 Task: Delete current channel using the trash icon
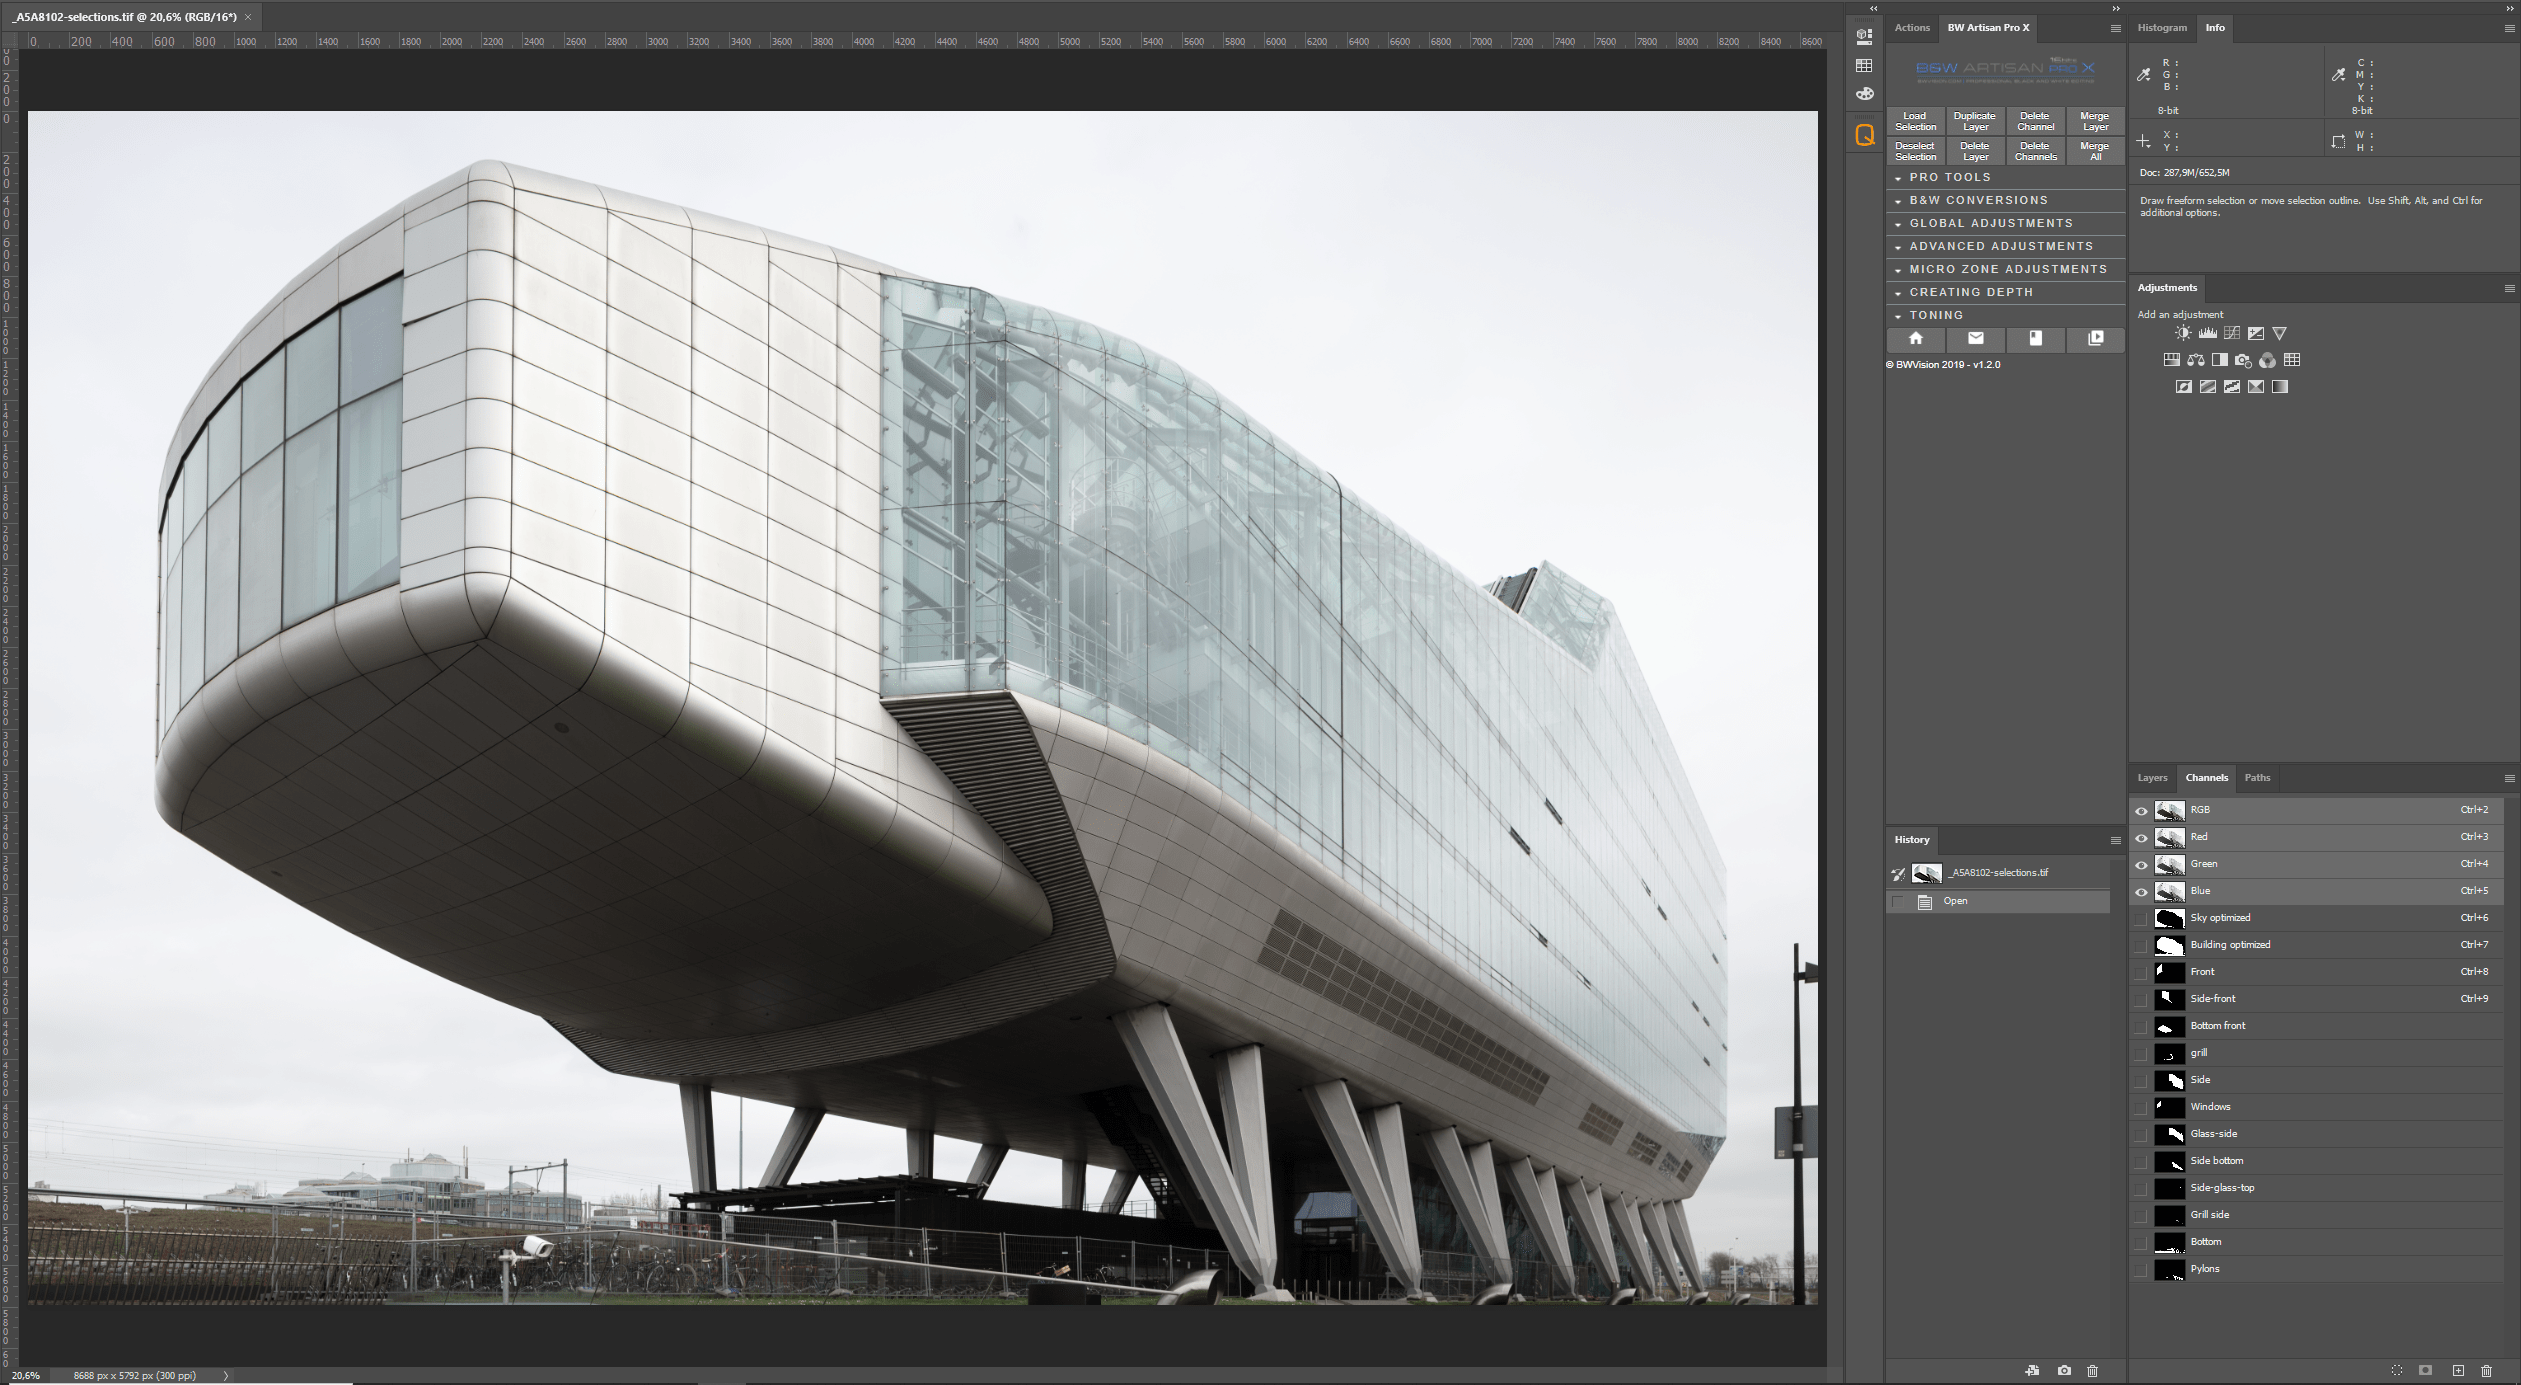pyautogui.click(x=2488, y=1371)
